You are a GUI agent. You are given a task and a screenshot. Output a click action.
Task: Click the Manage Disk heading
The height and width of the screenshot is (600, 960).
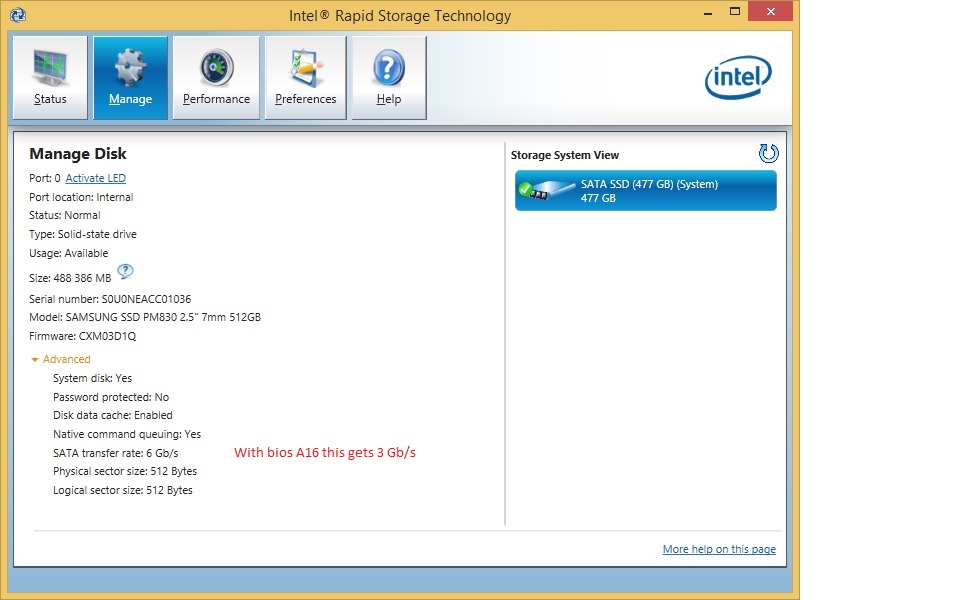click(78, 154)
